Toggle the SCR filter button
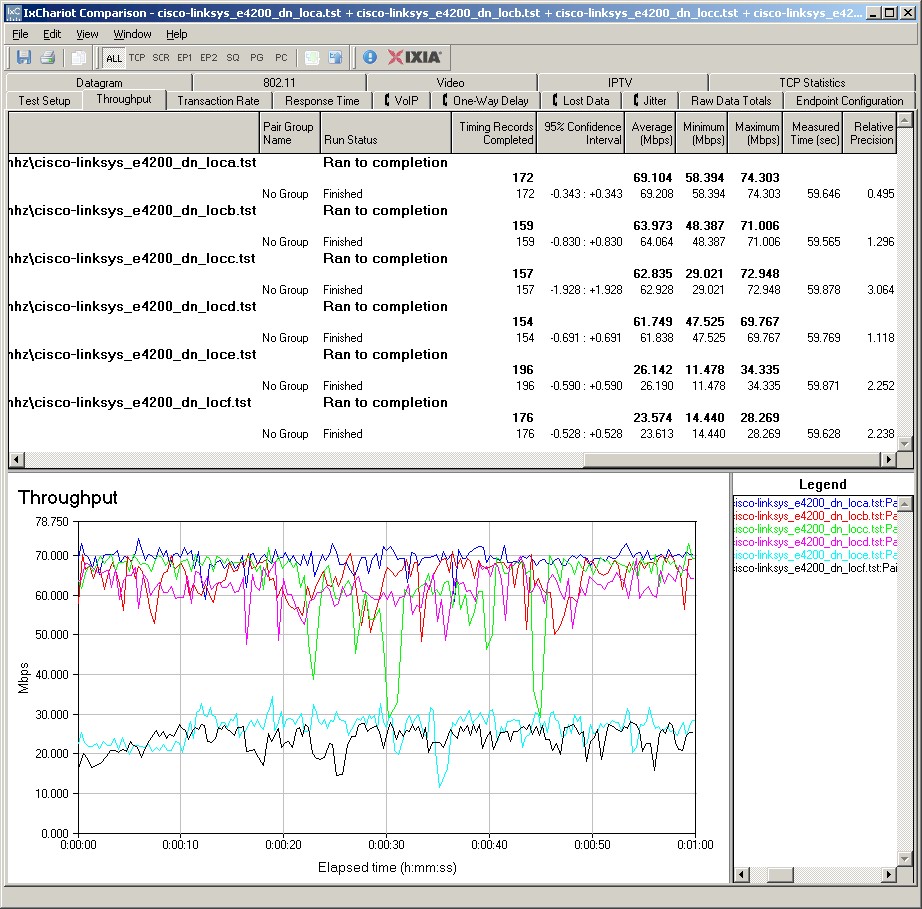This screenshot has width=922, height=909. click(161, 58)
